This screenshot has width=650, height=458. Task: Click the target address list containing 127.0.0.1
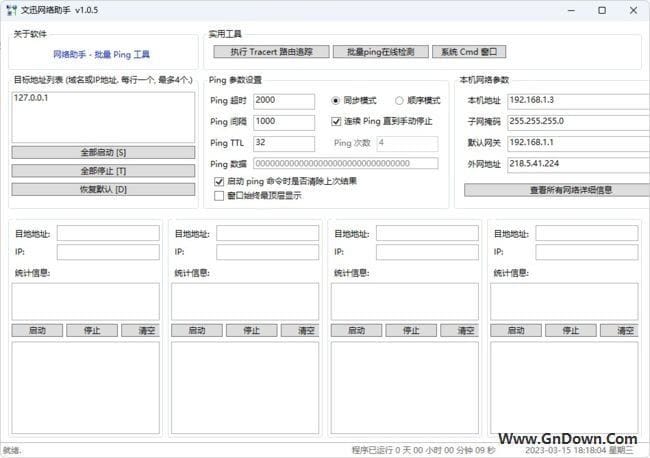tap(103, 117)
